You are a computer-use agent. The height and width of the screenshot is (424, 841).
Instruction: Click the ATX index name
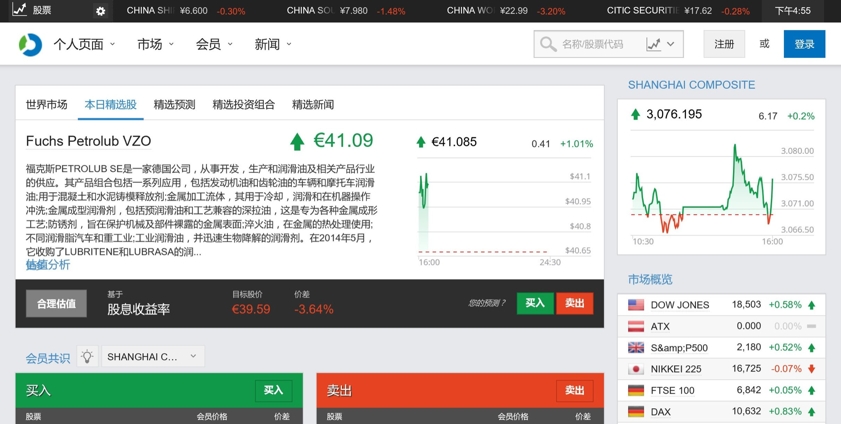click(660, 326)
